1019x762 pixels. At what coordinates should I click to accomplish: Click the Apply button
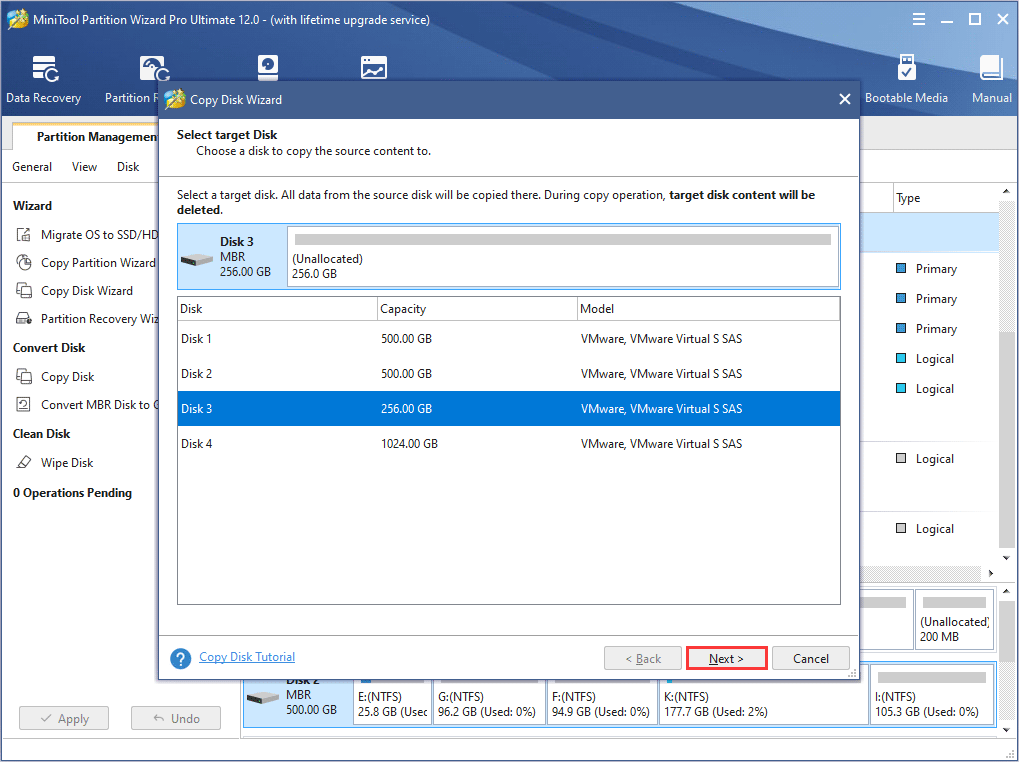64,718
